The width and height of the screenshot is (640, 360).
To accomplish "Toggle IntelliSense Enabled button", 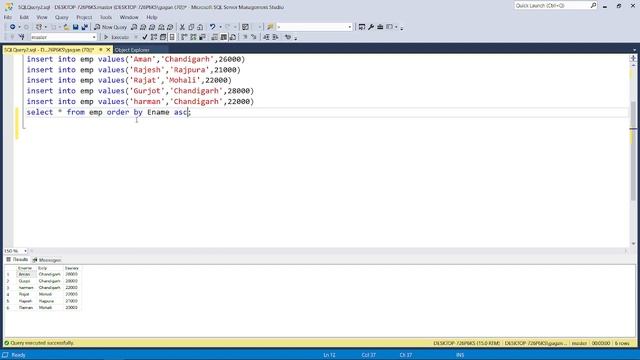I will pos(172,37).
